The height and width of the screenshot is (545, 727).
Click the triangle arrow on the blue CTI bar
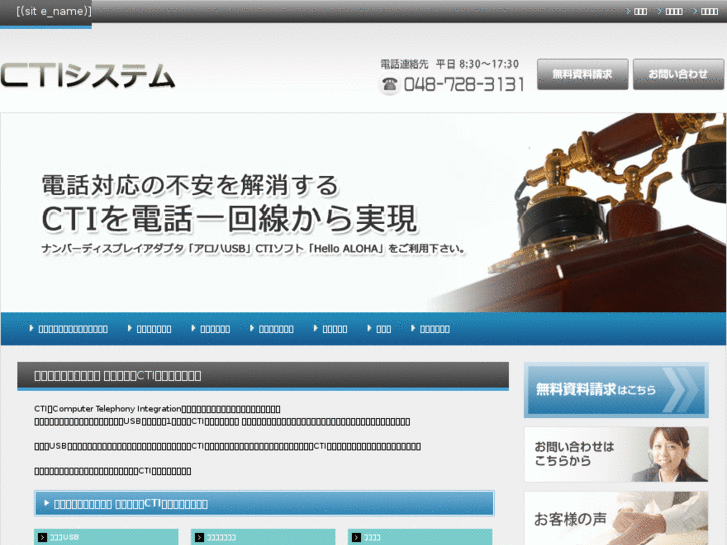[x=46, y=503]
